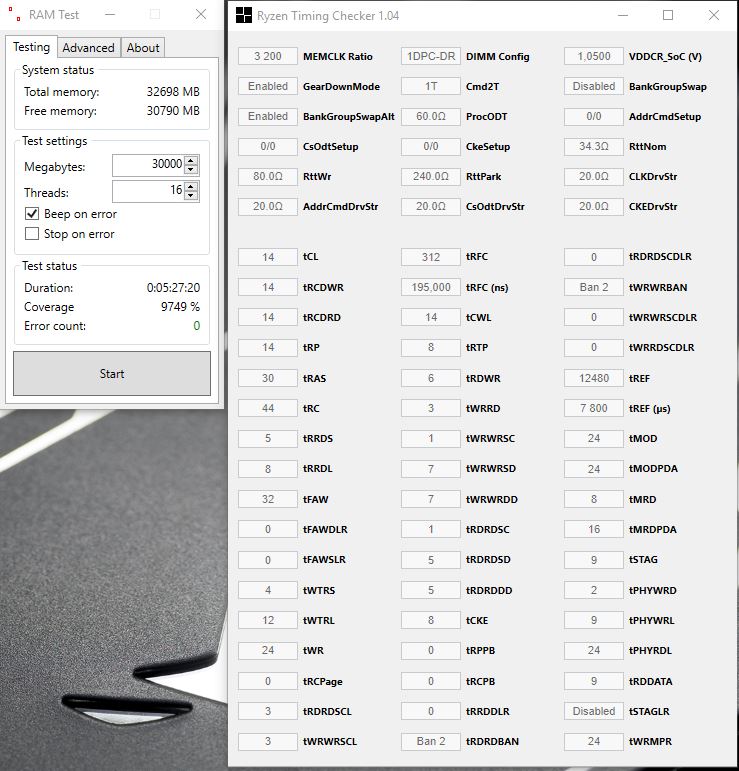Close the Ryzen Timing Checker window
The image size is (739, 771).
(x=714, y=15)
